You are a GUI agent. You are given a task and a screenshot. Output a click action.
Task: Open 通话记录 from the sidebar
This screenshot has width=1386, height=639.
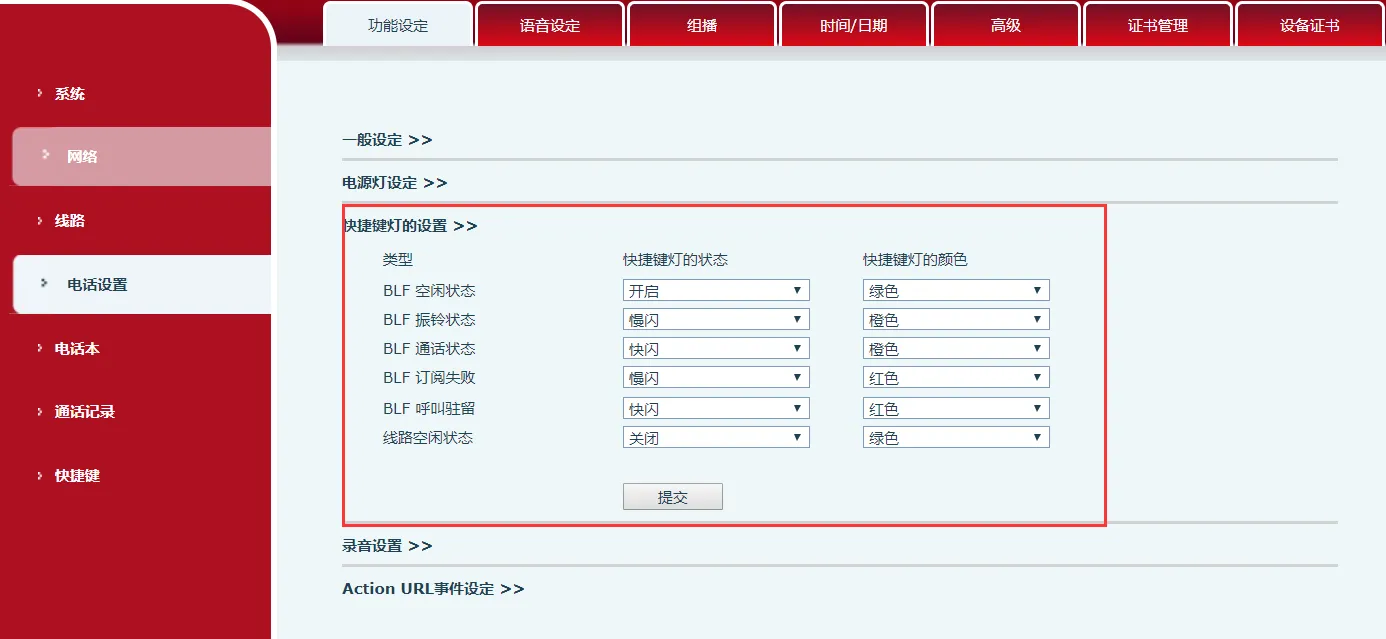[84, 412]
